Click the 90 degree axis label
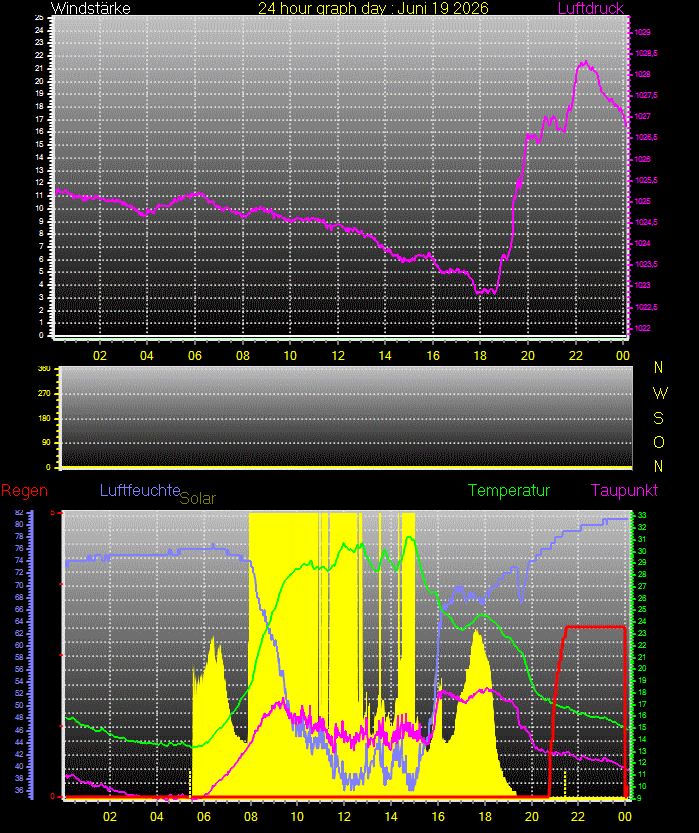The width and height of the screenshot is (699, 833). (x=47, y=443)
